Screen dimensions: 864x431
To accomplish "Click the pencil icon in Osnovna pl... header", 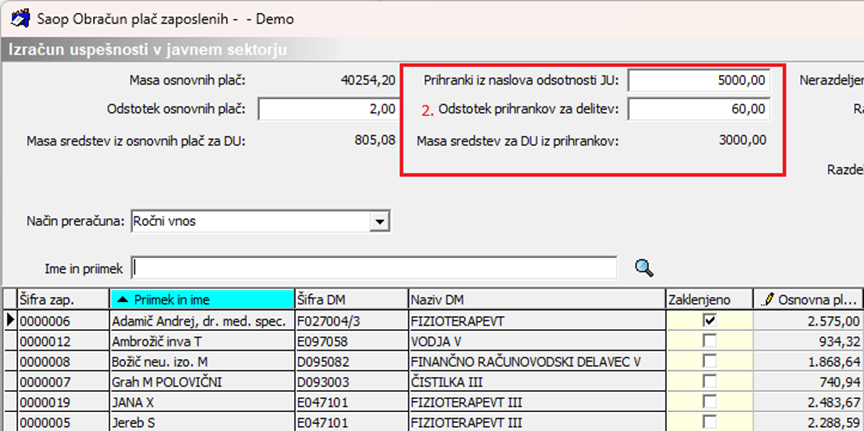I will click(x=766, y=300).
